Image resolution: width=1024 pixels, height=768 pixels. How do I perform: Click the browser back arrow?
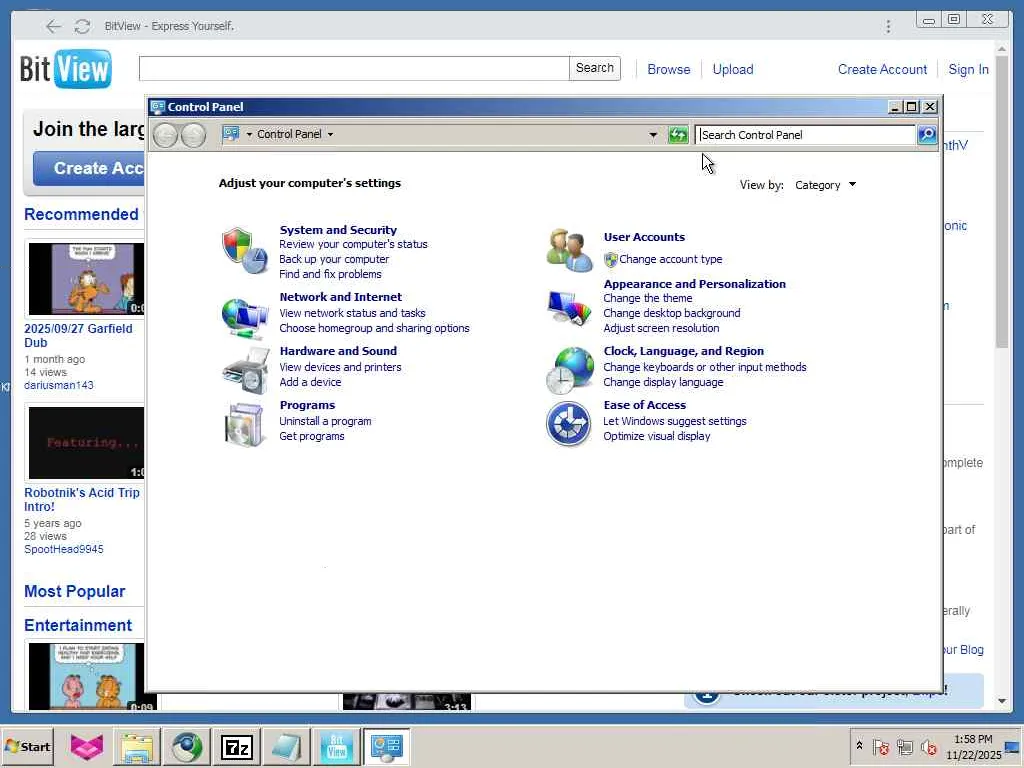click(x=54, y=26)
